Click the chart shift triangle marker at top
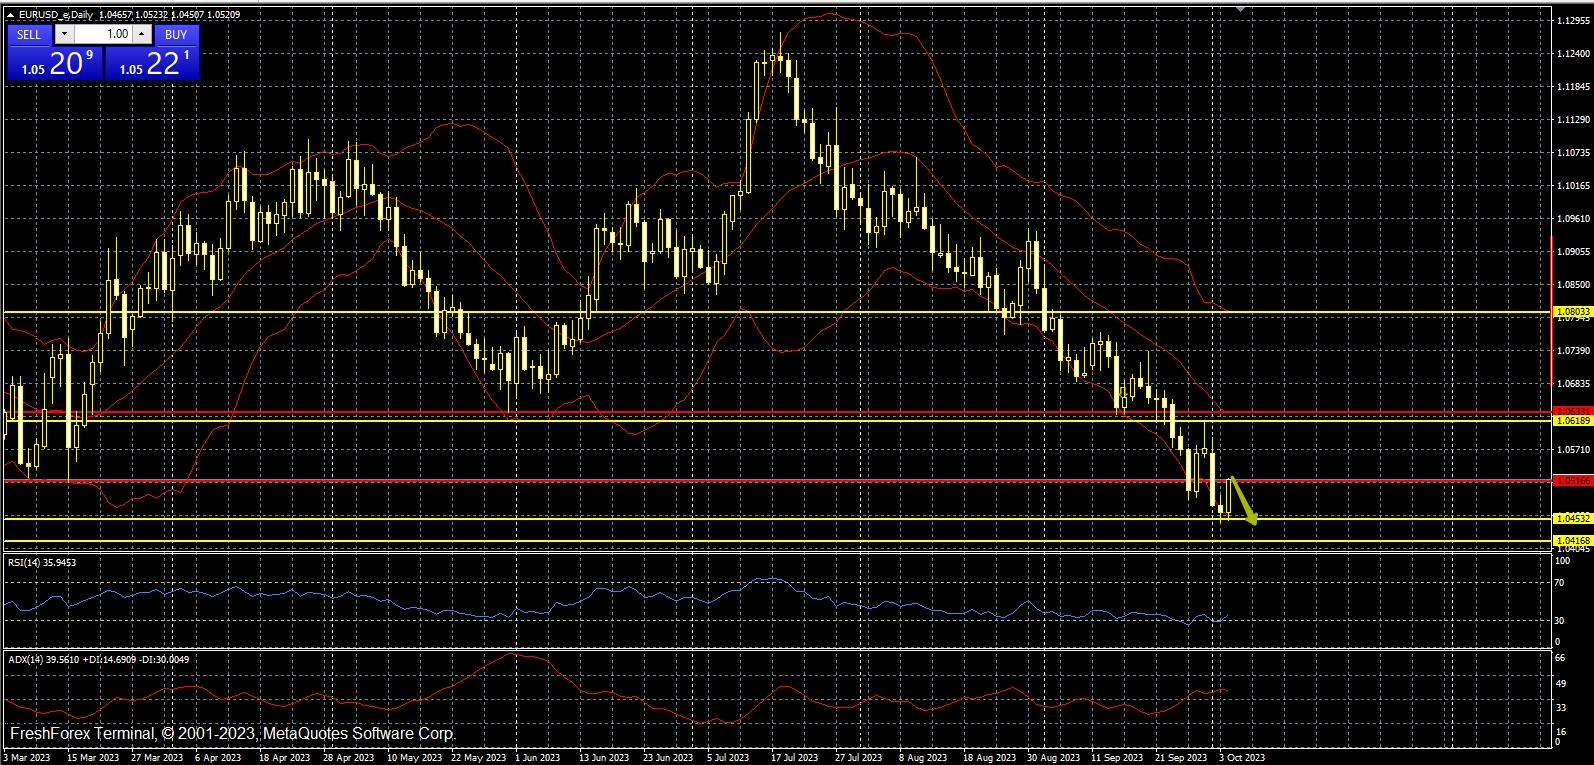The image size is (1594, 765). 1240,9
